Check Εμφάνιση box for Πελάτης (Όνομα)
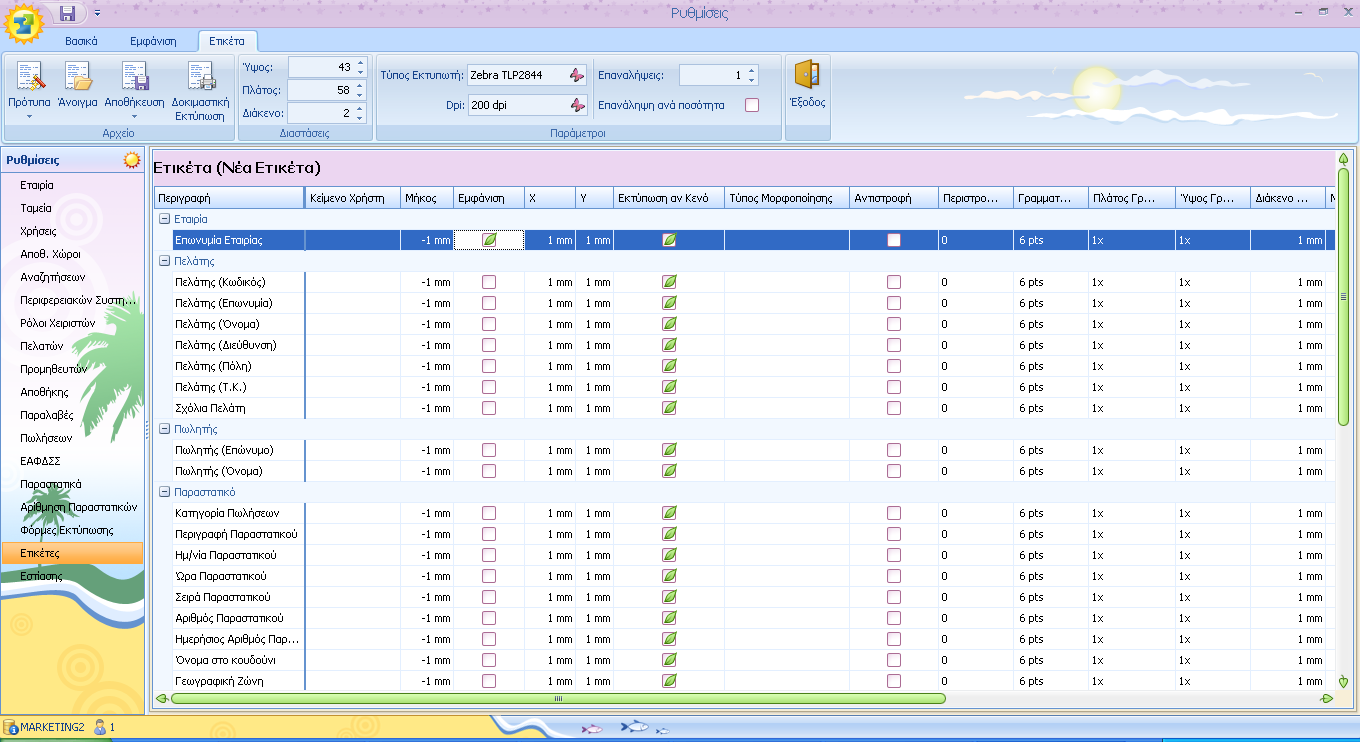 489,324
